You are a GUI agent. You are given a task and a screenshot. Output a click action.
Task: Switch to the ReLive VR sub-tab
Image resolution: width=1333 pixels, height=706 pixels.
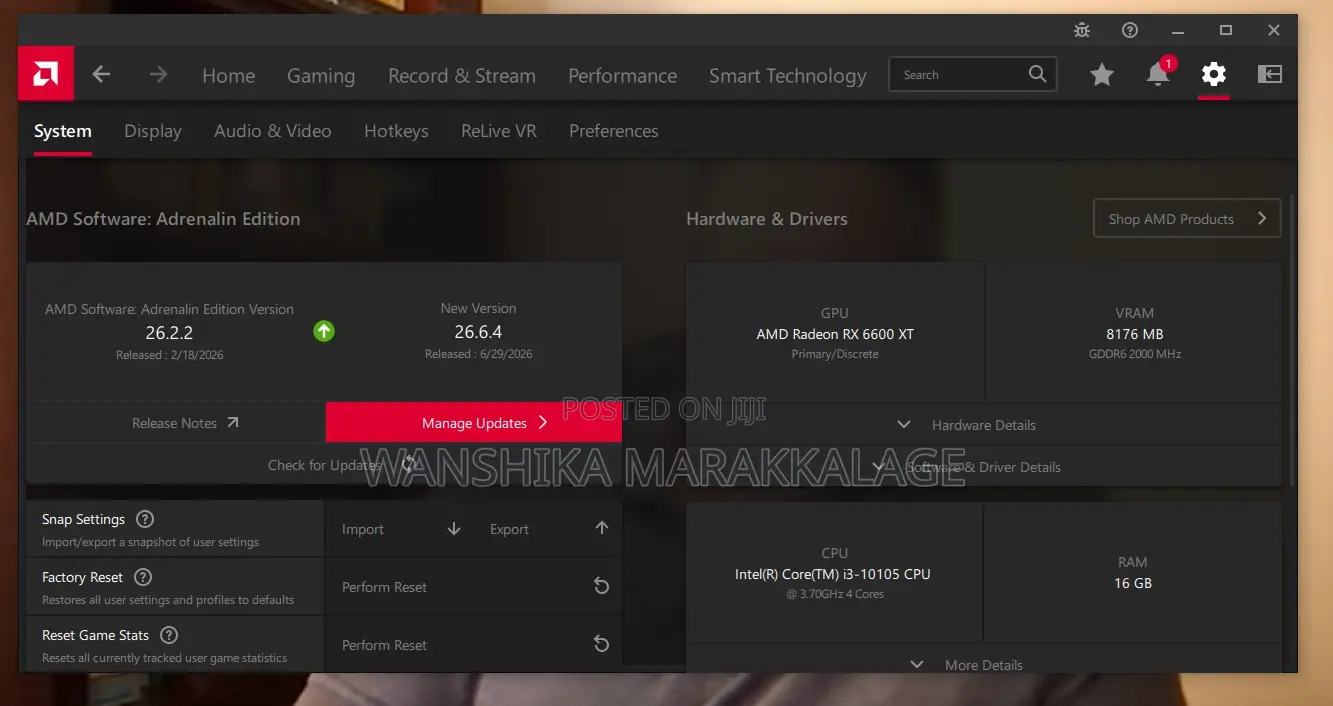point(499,131)
